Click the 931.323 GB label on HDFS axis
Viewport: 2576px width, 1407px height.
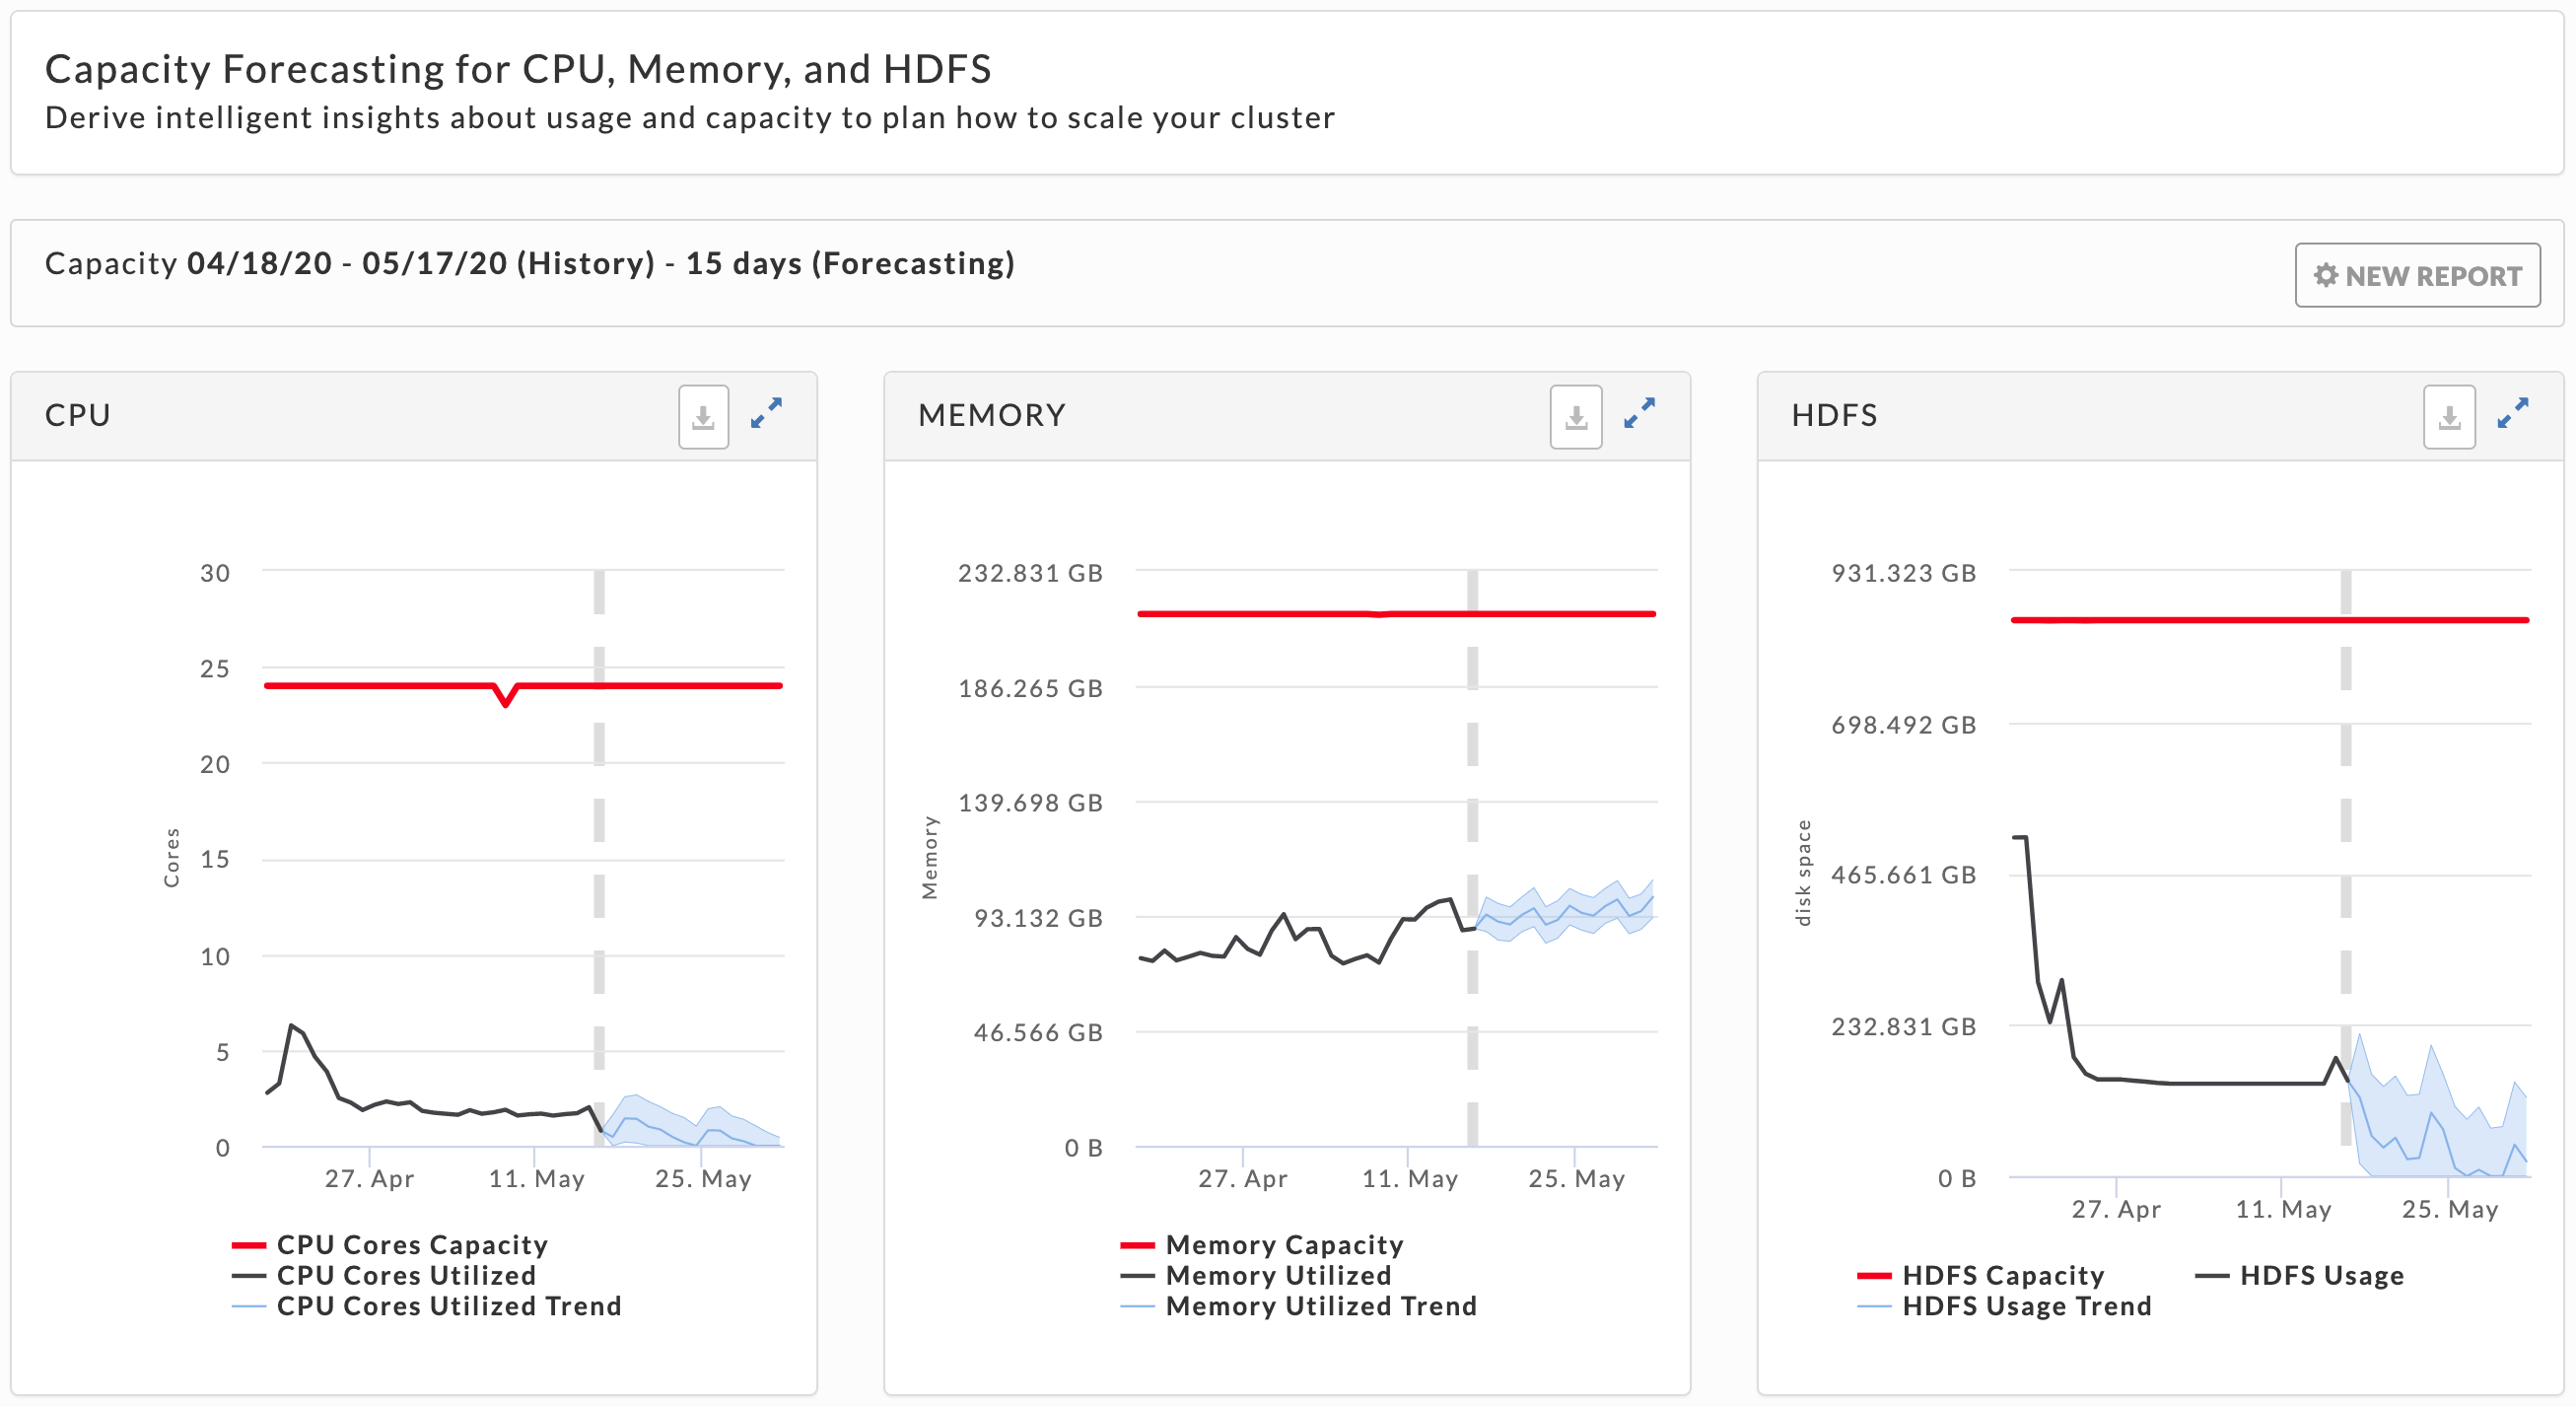coord(1904,573)
